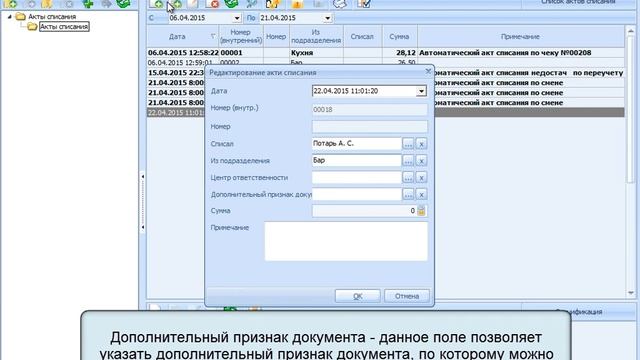Click inside the Примечание text area
This screenshot has height=360, width=640.
pos(346,241)
